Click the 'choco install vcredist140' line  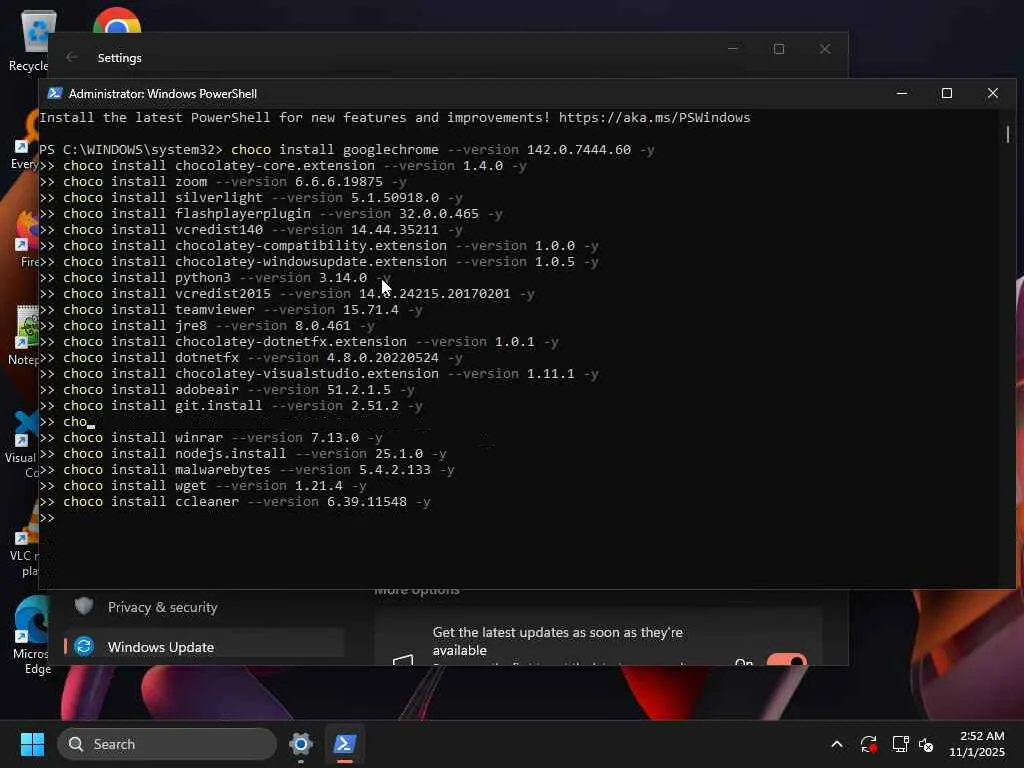[x=263, y=229]
